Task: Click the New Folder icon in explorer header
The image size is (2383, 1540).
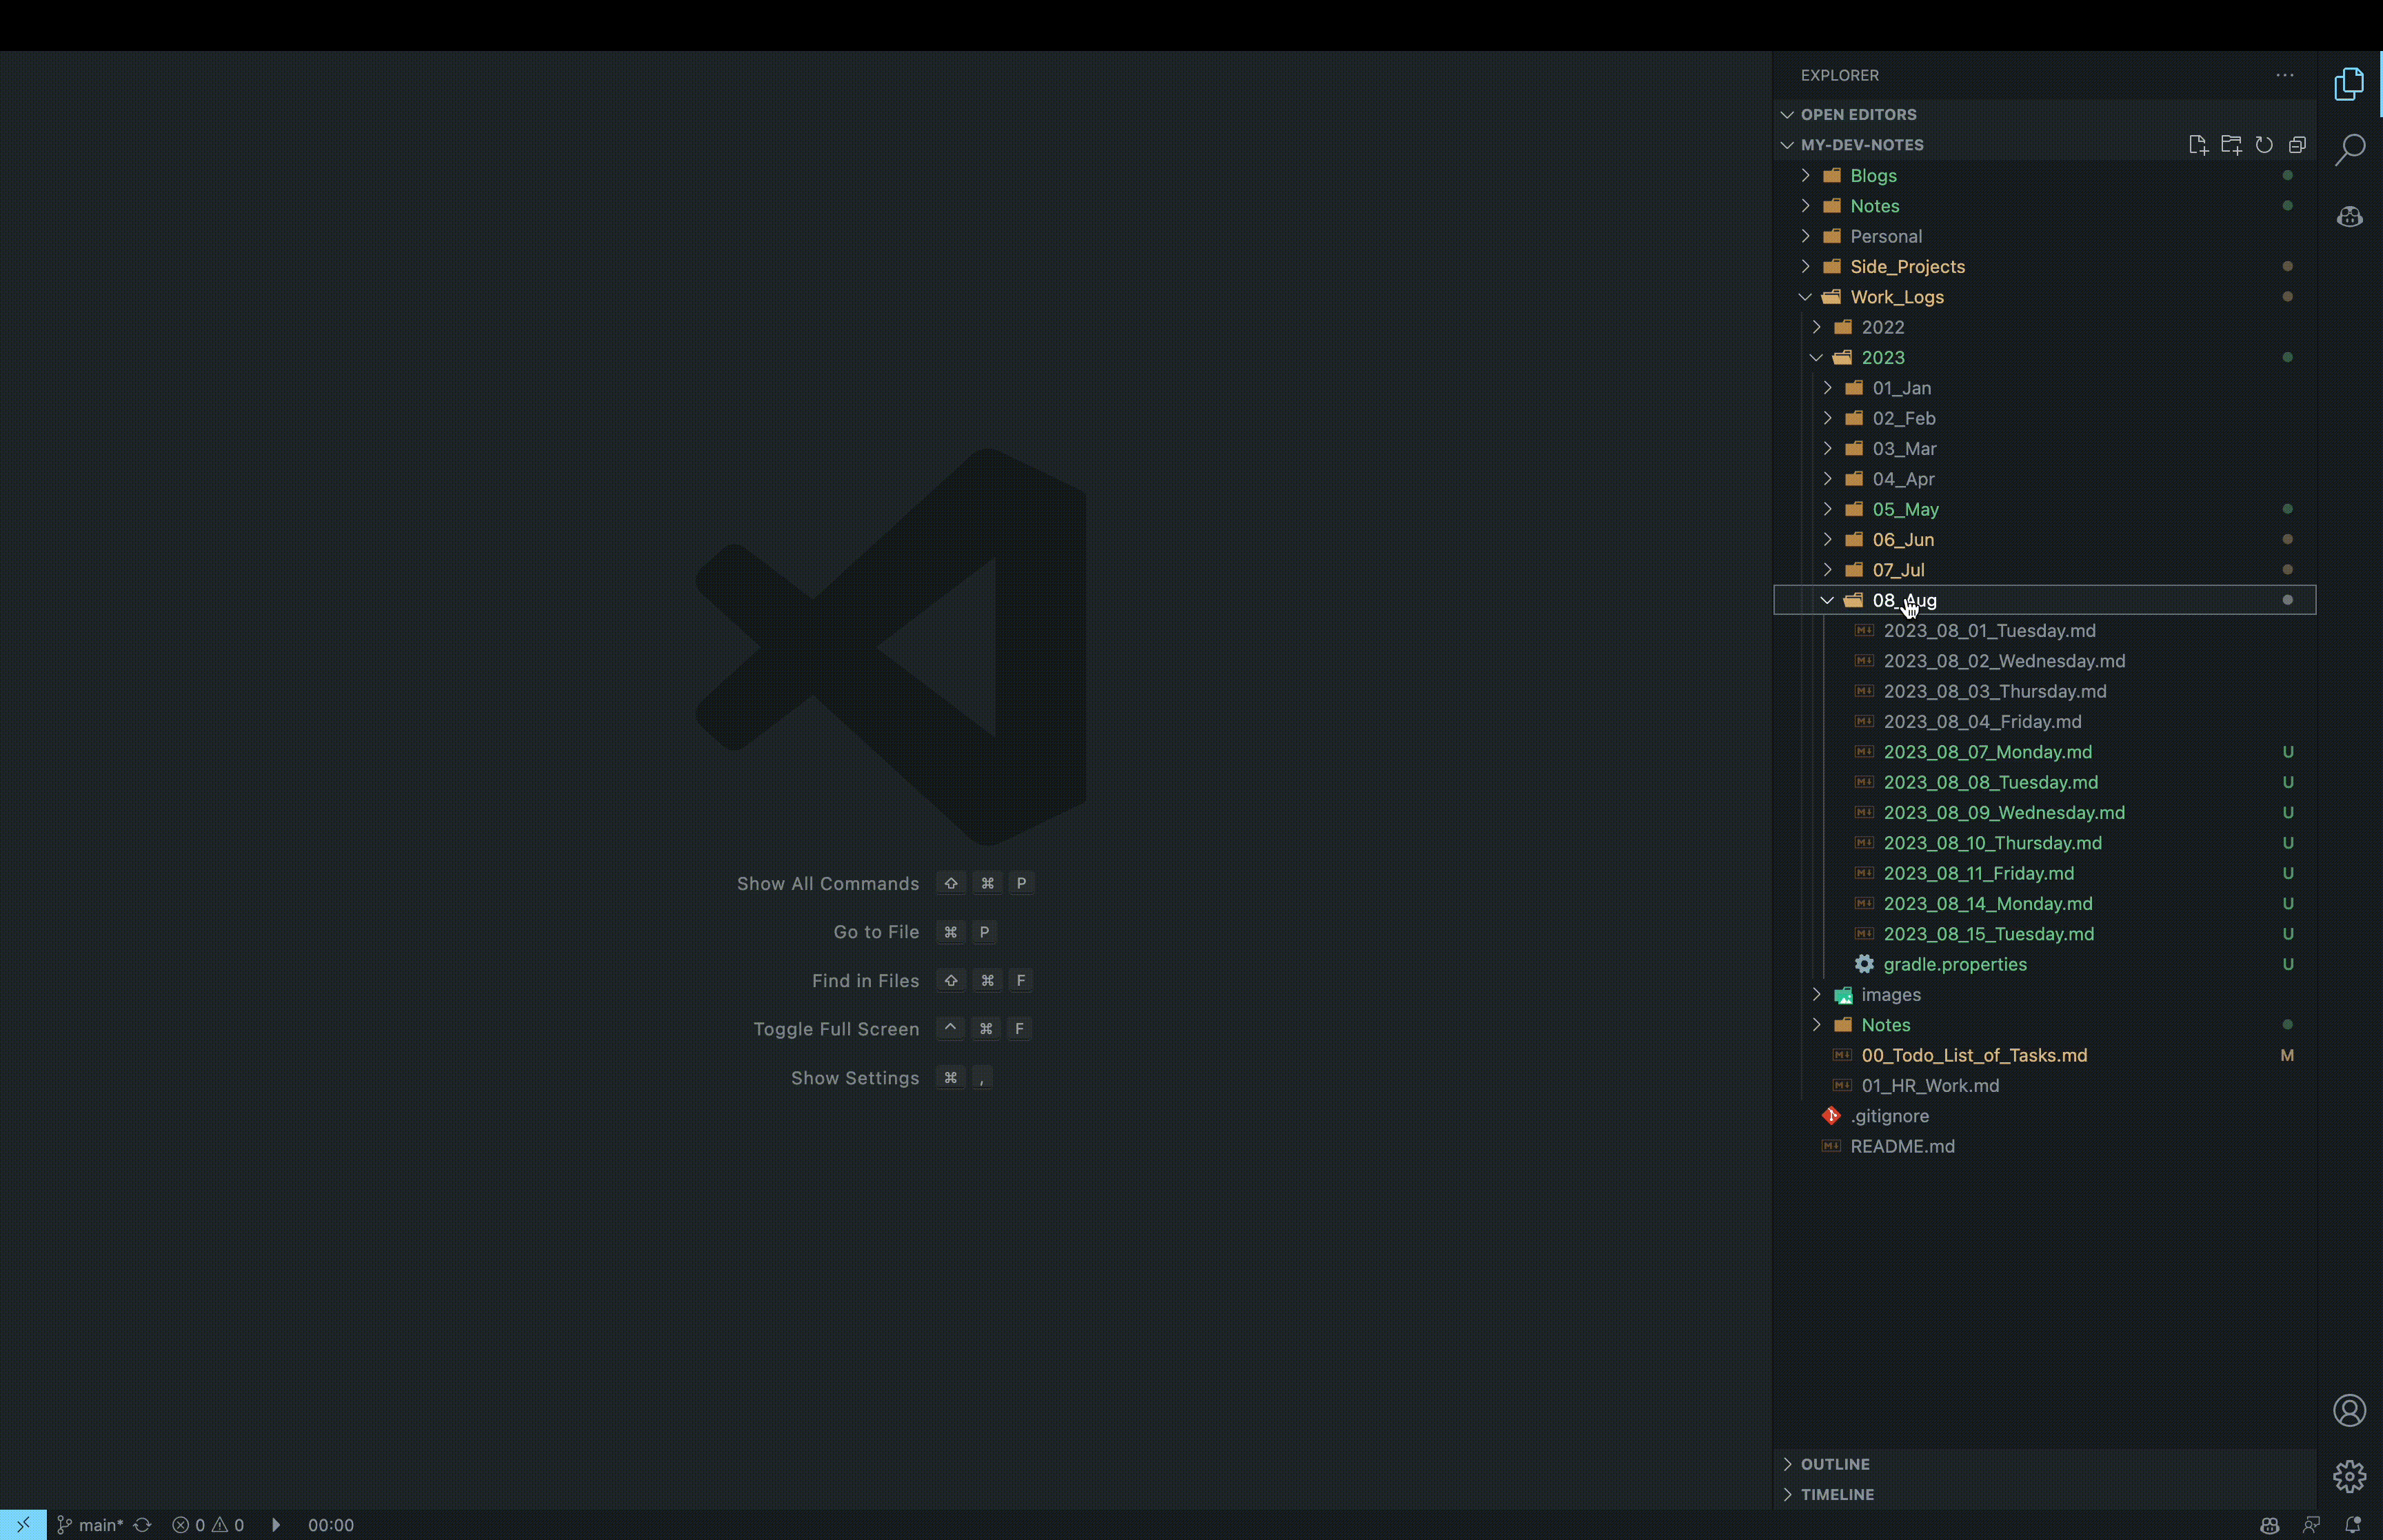Action: (x=2230, y=145)
